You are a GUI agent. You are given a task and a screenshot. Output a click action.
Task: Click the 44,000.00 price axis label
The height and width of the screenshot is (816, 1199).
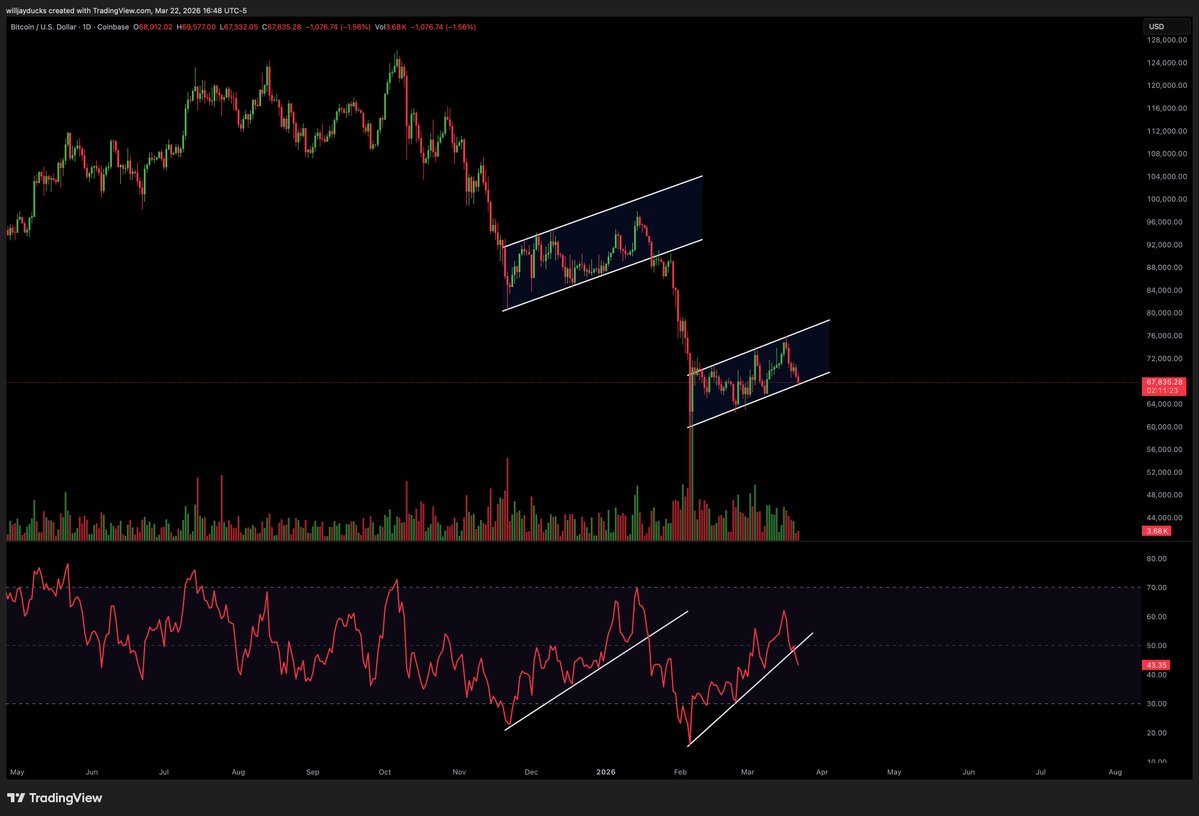[1167, 518]
